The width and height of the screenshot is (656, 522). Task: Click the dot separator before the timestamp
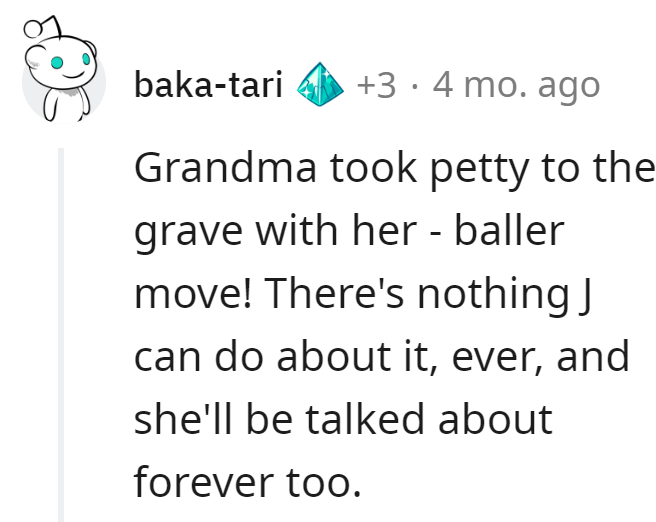click(414, 86)
